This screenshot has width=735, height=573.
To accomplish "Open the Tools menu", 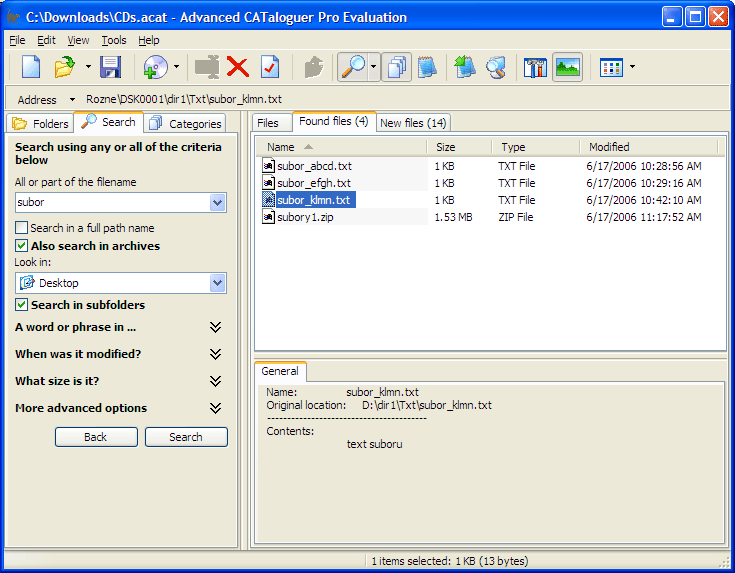I will (114, 40).
